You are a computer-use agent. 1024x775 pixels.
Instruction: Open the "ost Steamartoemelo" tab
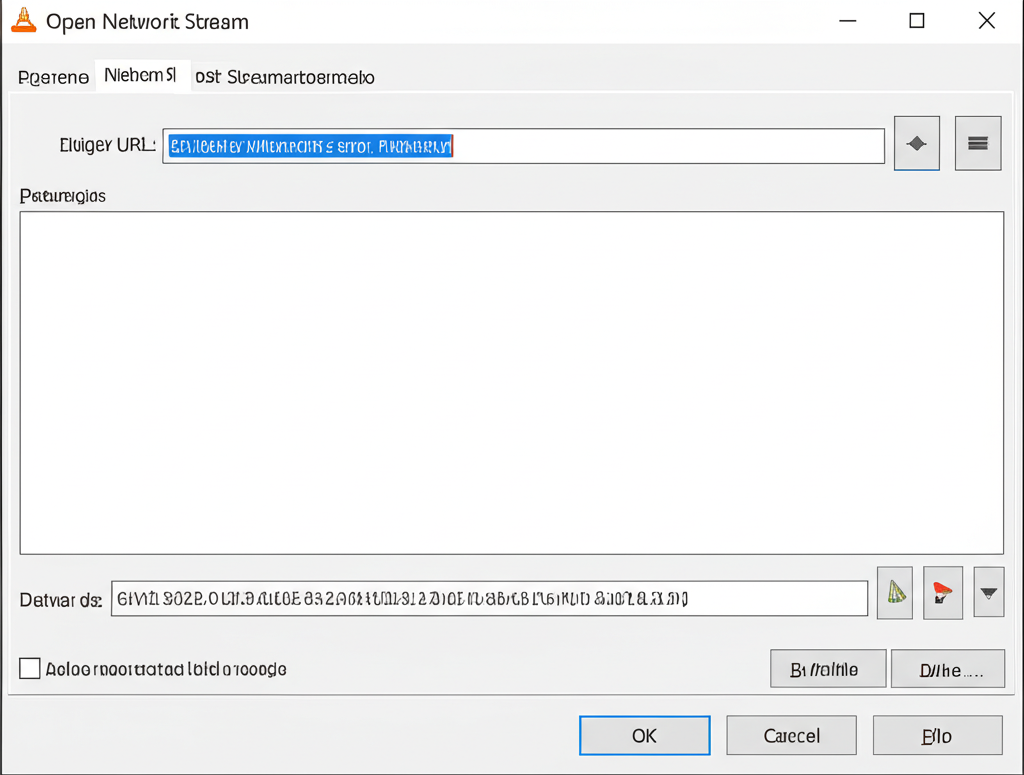click(284, 77)
